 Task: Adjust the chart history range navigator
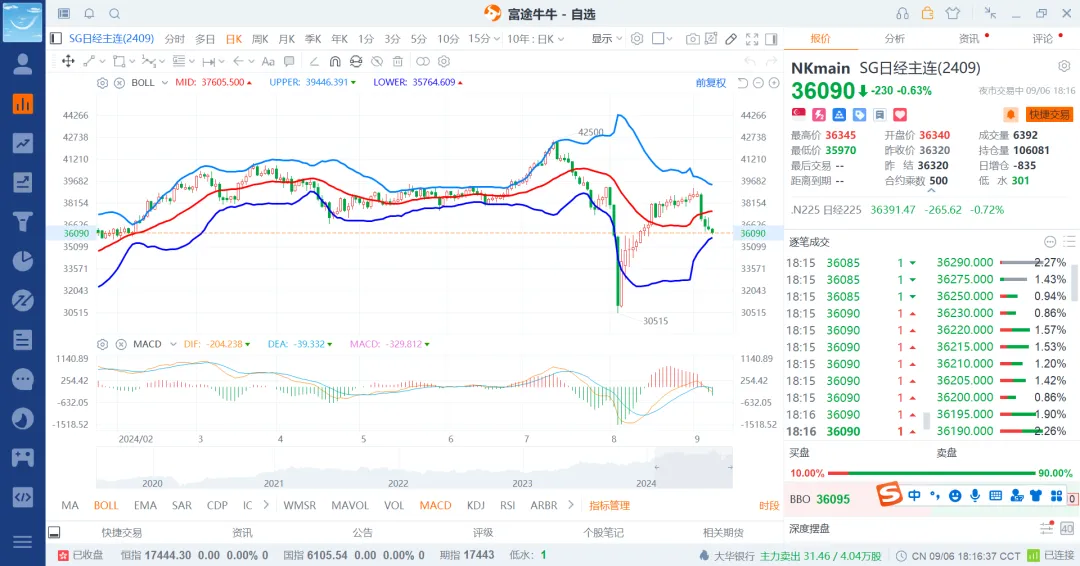tap(414, 468)
